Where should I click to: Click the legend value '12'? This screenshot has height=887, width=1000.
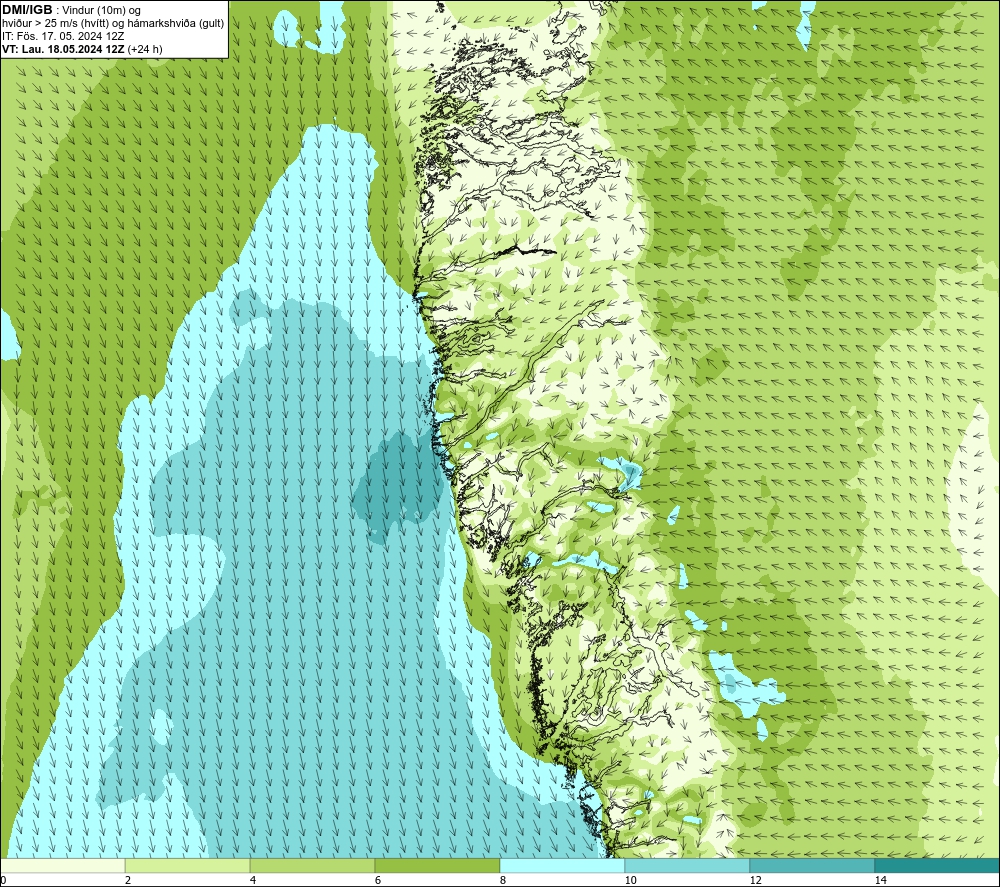756,880
